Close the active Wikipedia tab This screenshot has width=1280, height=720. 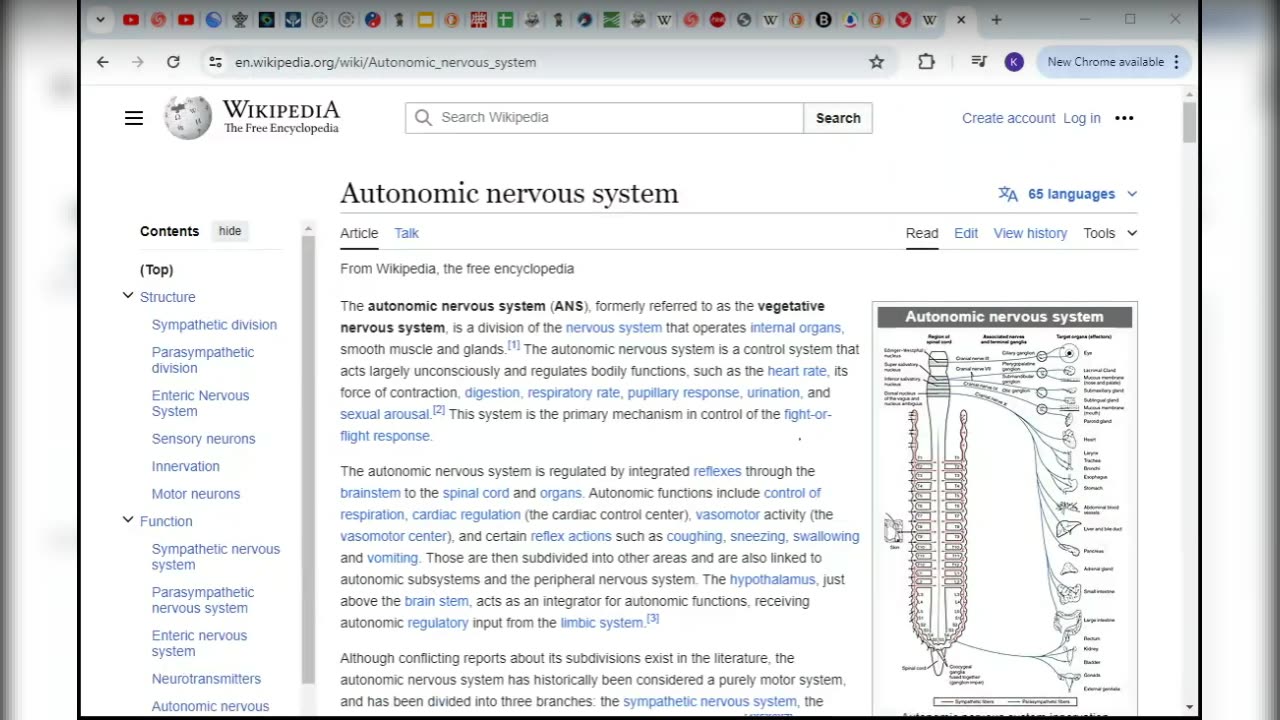click(x=961, y=20)
